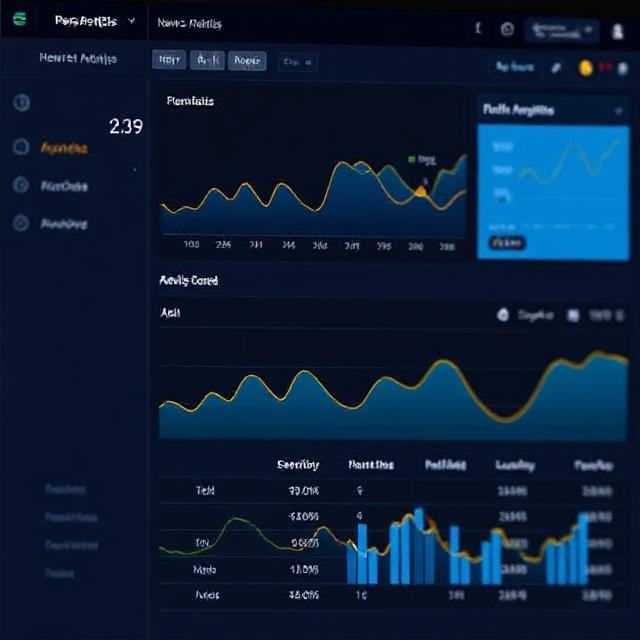This screenshot has height=640, width=640.
Task: Click the circular icon above the 2.39 value
Action: point(21,103)
